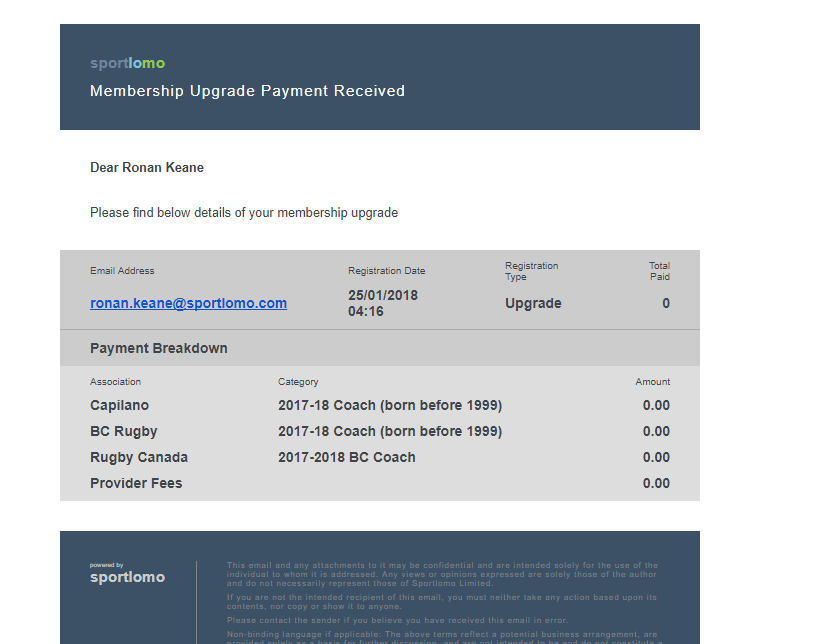Open the ronan.keane@sportlomo.com email link

click(188, 303)
